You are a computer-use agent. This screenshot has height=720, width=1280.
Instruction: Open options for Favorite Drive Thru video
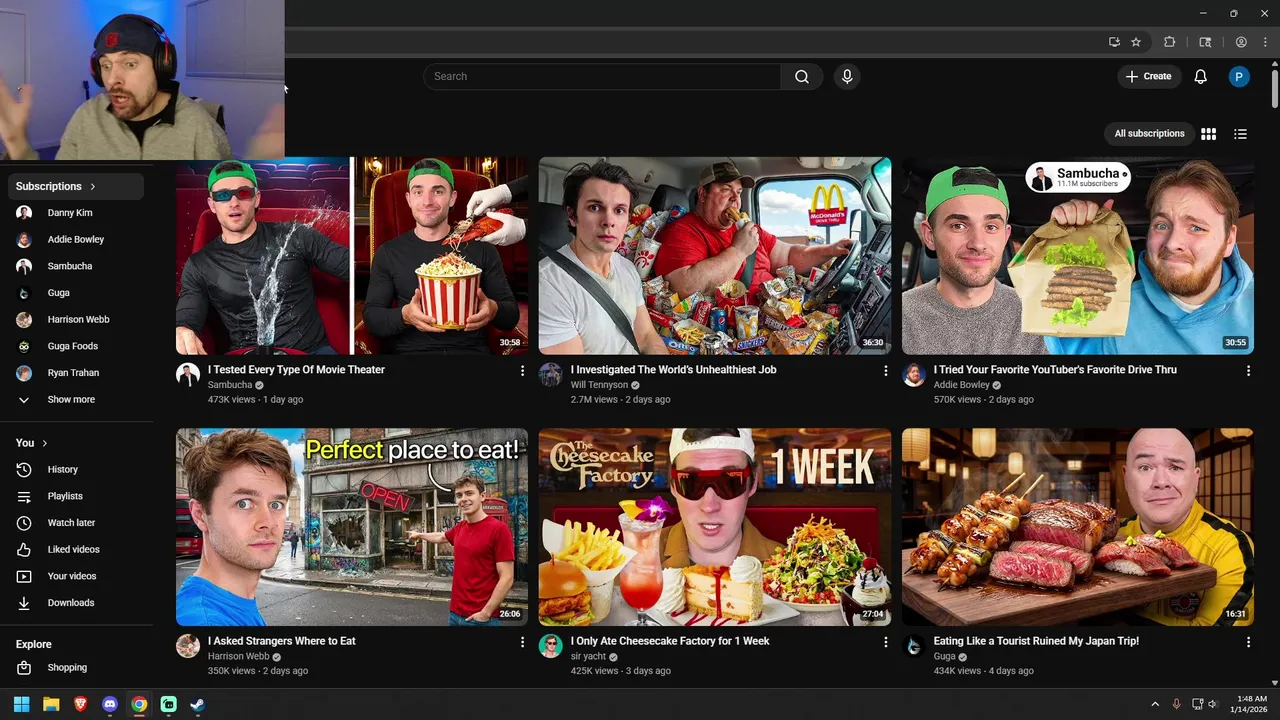1248,371
